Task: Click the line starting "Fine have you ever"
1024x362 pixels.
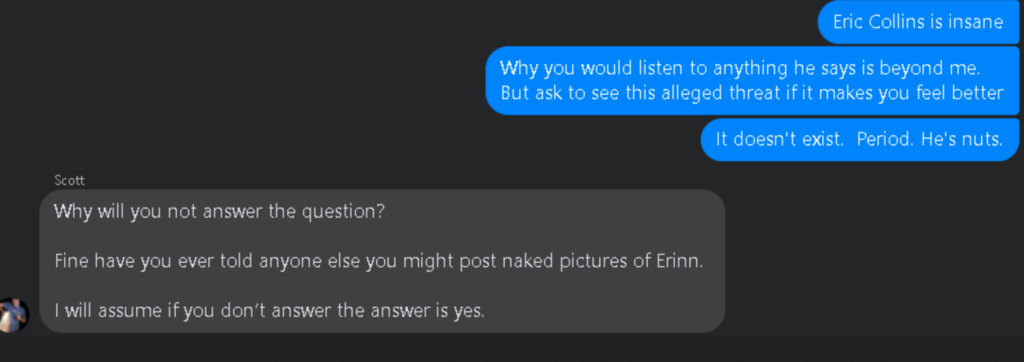Action: (379, 261)
